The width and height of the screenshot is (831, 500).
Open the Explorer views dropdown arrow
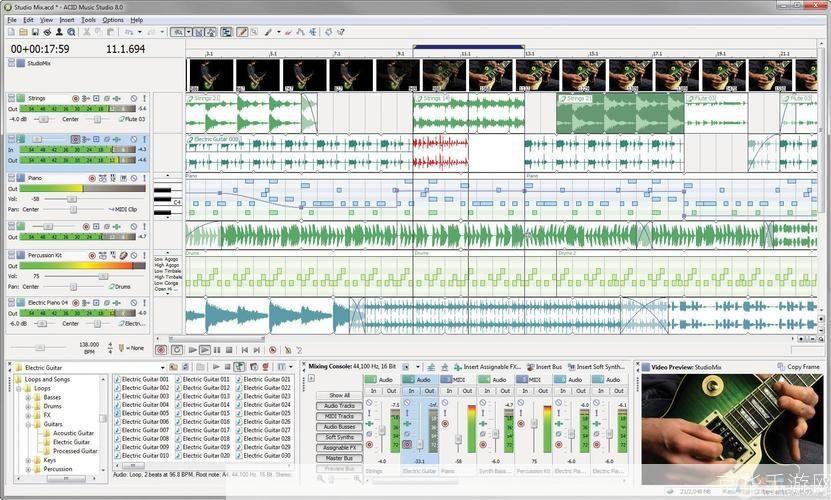291,367
